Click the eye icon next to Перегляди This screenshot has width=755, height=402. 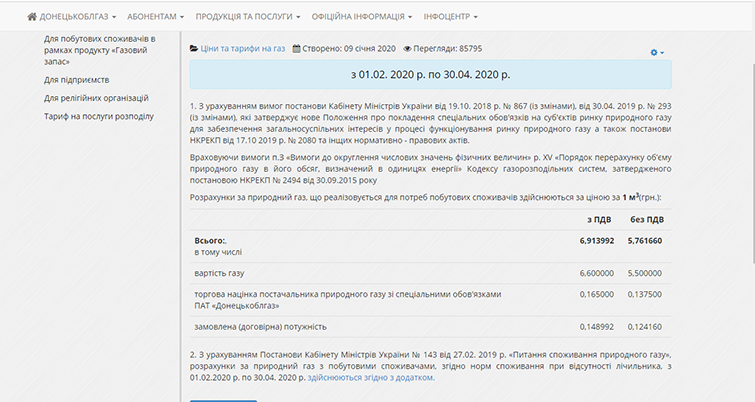click(x=407, y=49)
